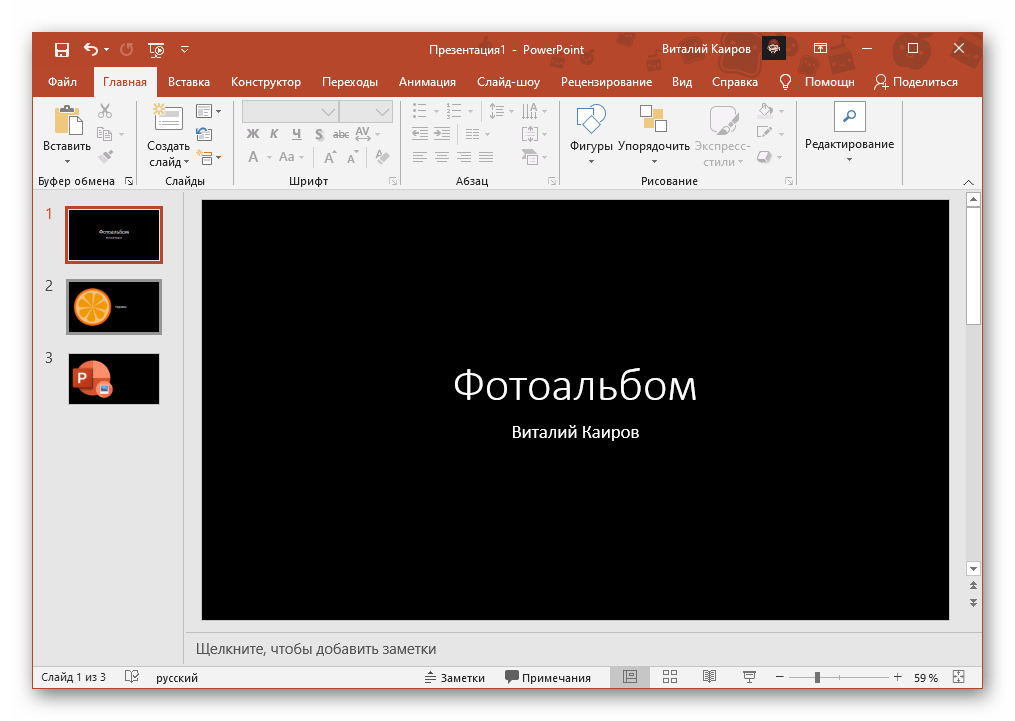Click the Shapes (Фигуры) icon
The image size is (1015, 721).
591,119
